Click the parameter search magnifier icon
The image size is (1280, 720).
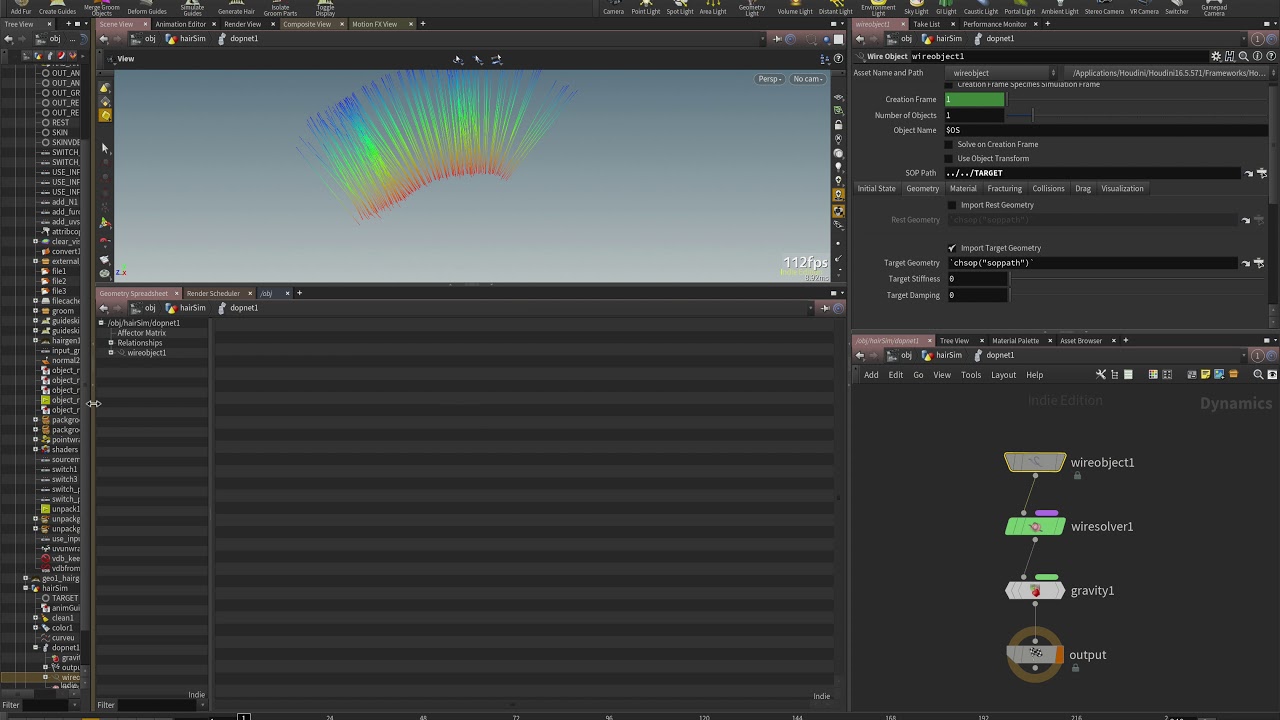(x=1243, y=56)
